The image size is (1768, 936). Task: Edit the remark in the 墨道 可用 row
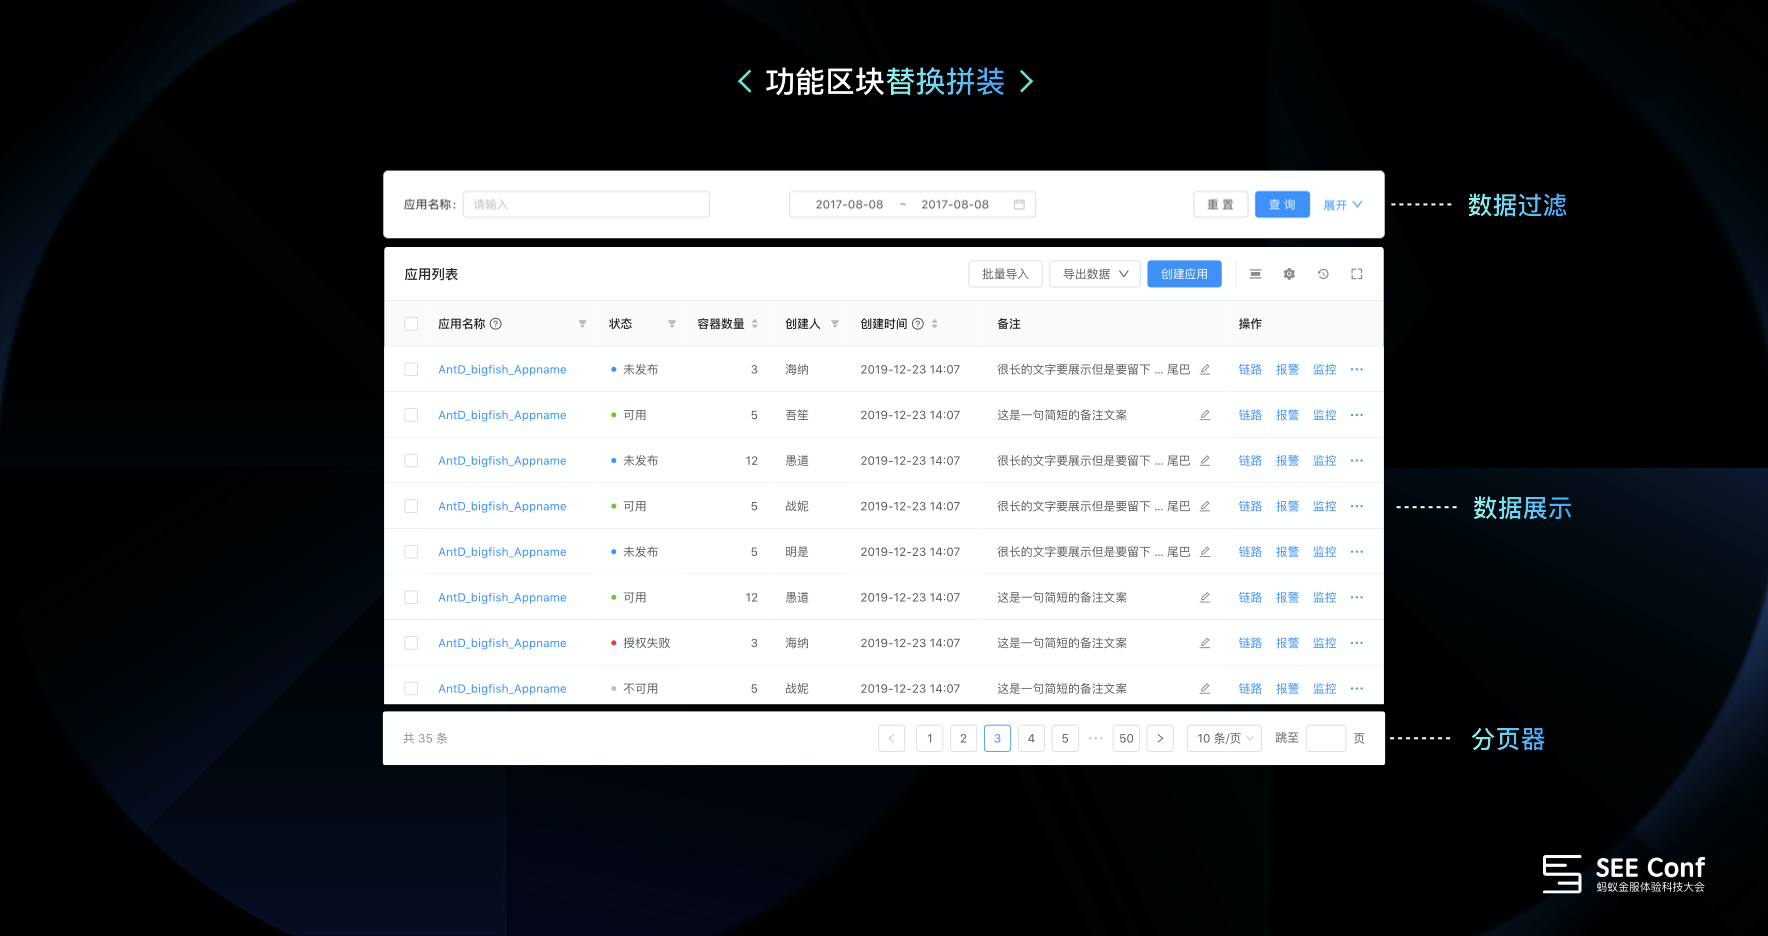(x=1205, y=598)
